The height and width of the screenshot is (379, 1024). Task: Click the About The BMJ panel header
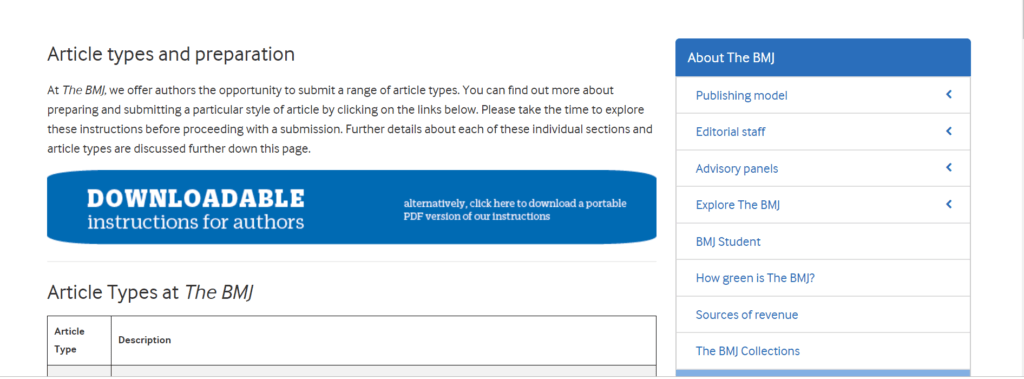pos(823,58)
